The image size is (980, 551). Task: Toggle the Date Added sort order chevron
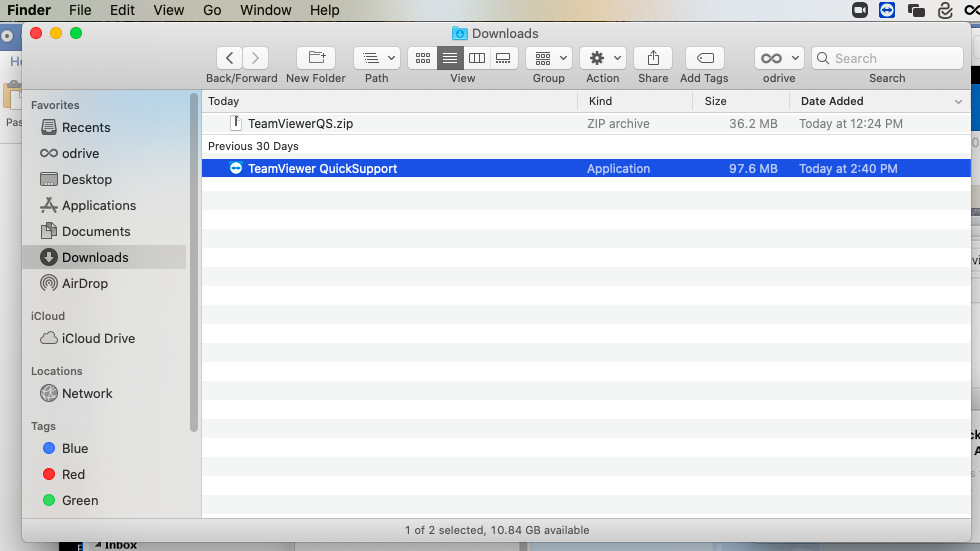(x=958, y=102)
